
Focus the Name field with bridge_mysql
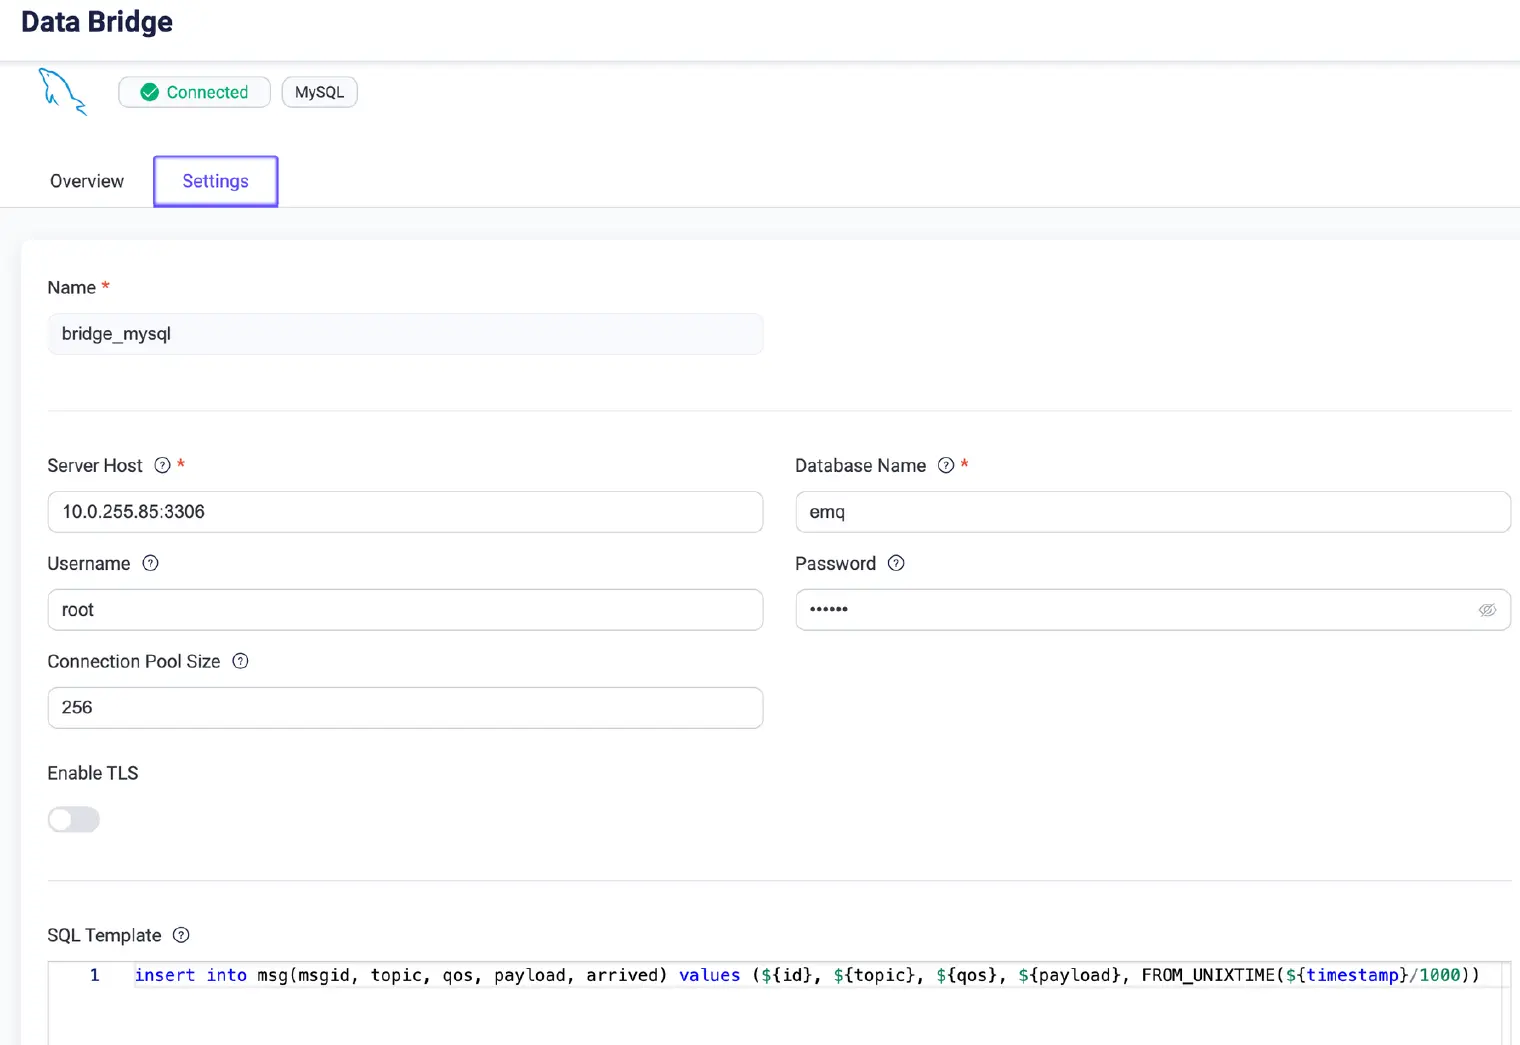click(x=405, y=334)
